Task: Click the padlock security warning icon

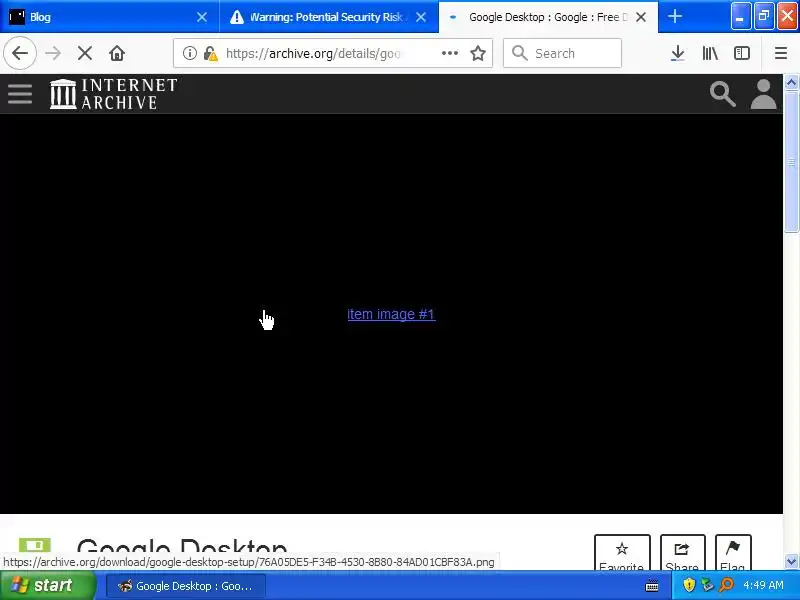Action: 210,53
